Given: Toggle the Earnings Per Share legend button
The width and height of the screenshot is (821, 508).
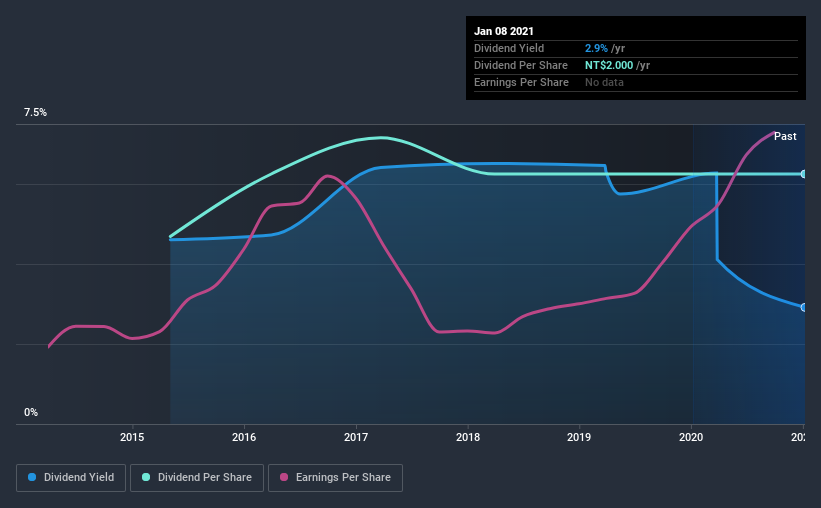Looking at the screenshot, I should pos(335,478).
